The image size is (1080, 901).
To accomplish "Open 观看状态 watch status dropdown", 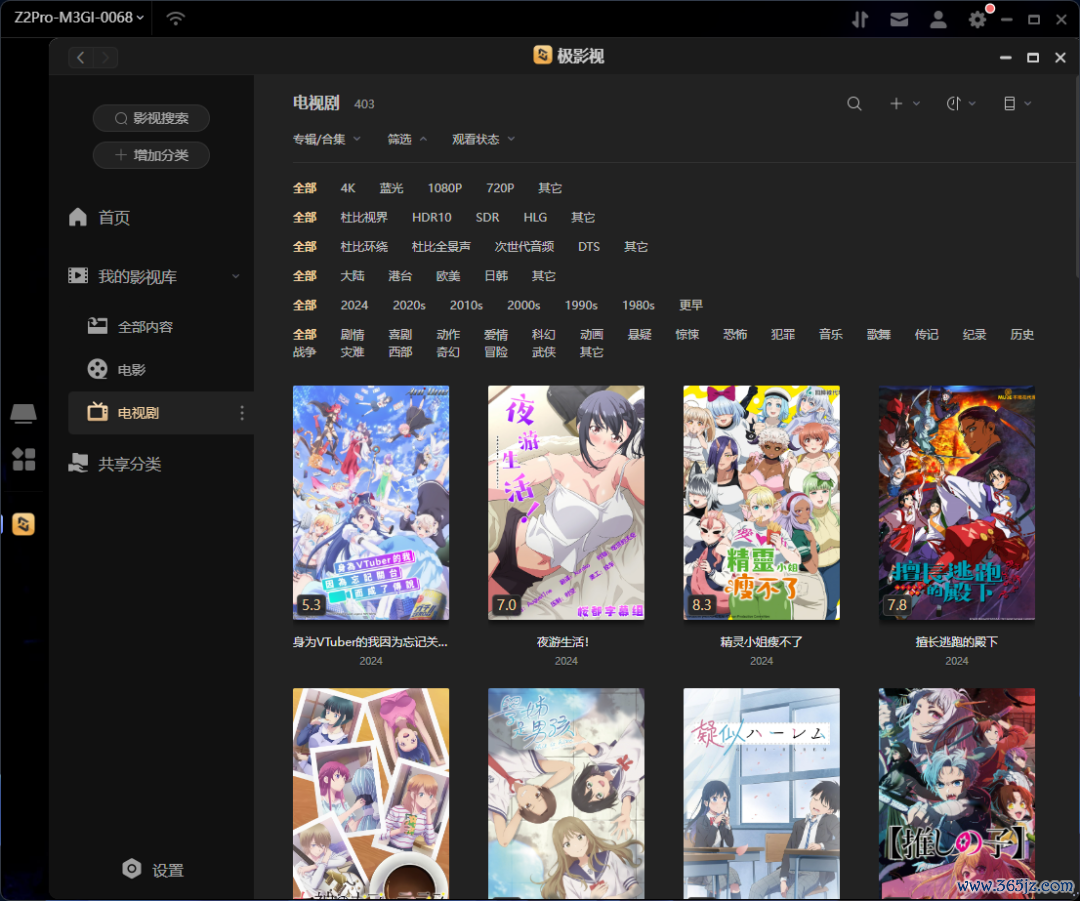I will point(484,139).
